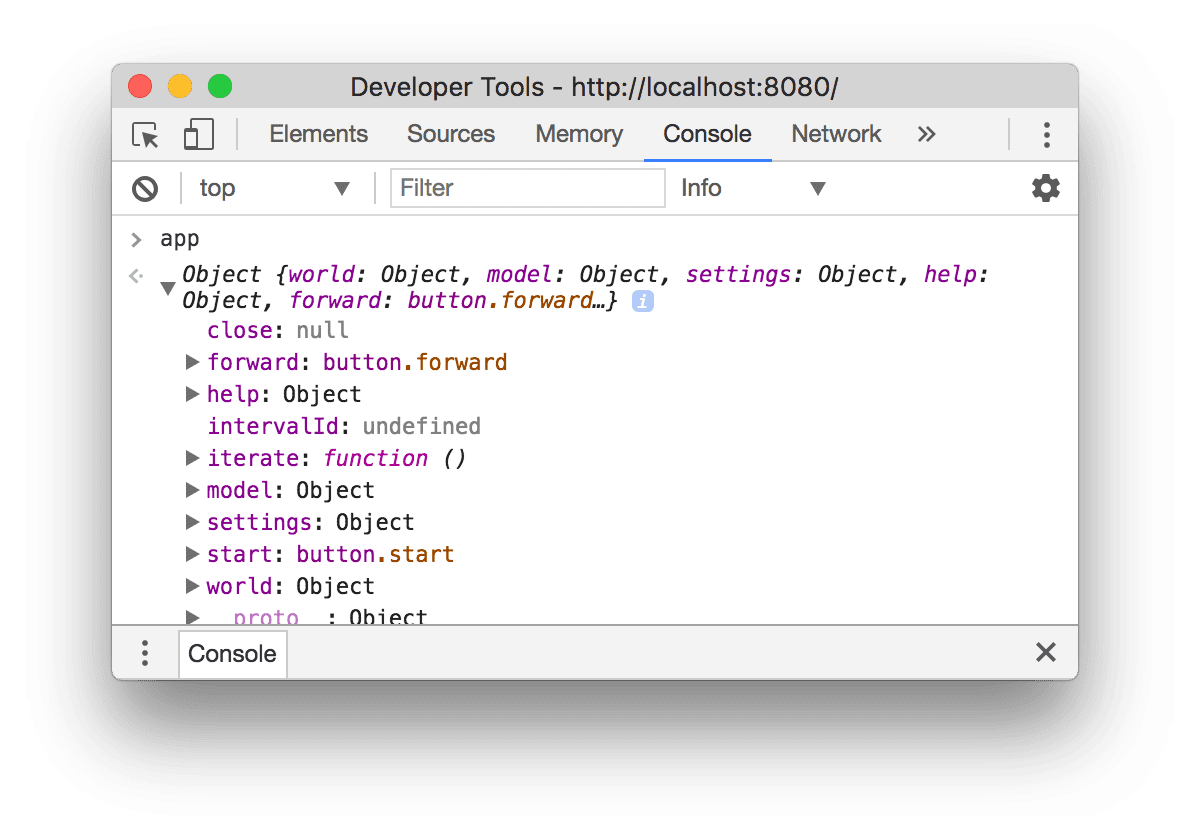
Task: Open the drawer's more options menu
Action: [x=145, y=653]
